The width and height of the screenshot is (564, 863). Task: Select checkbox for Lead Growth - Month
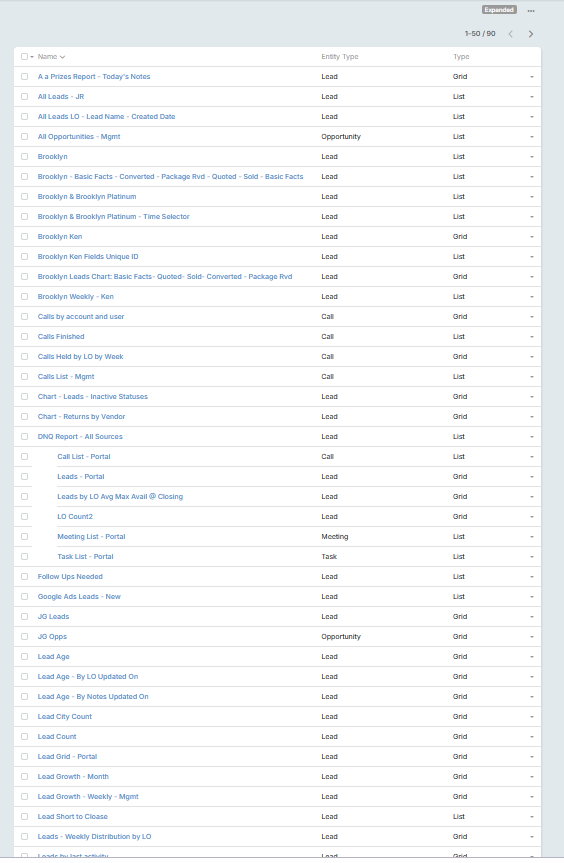point(24,777)
